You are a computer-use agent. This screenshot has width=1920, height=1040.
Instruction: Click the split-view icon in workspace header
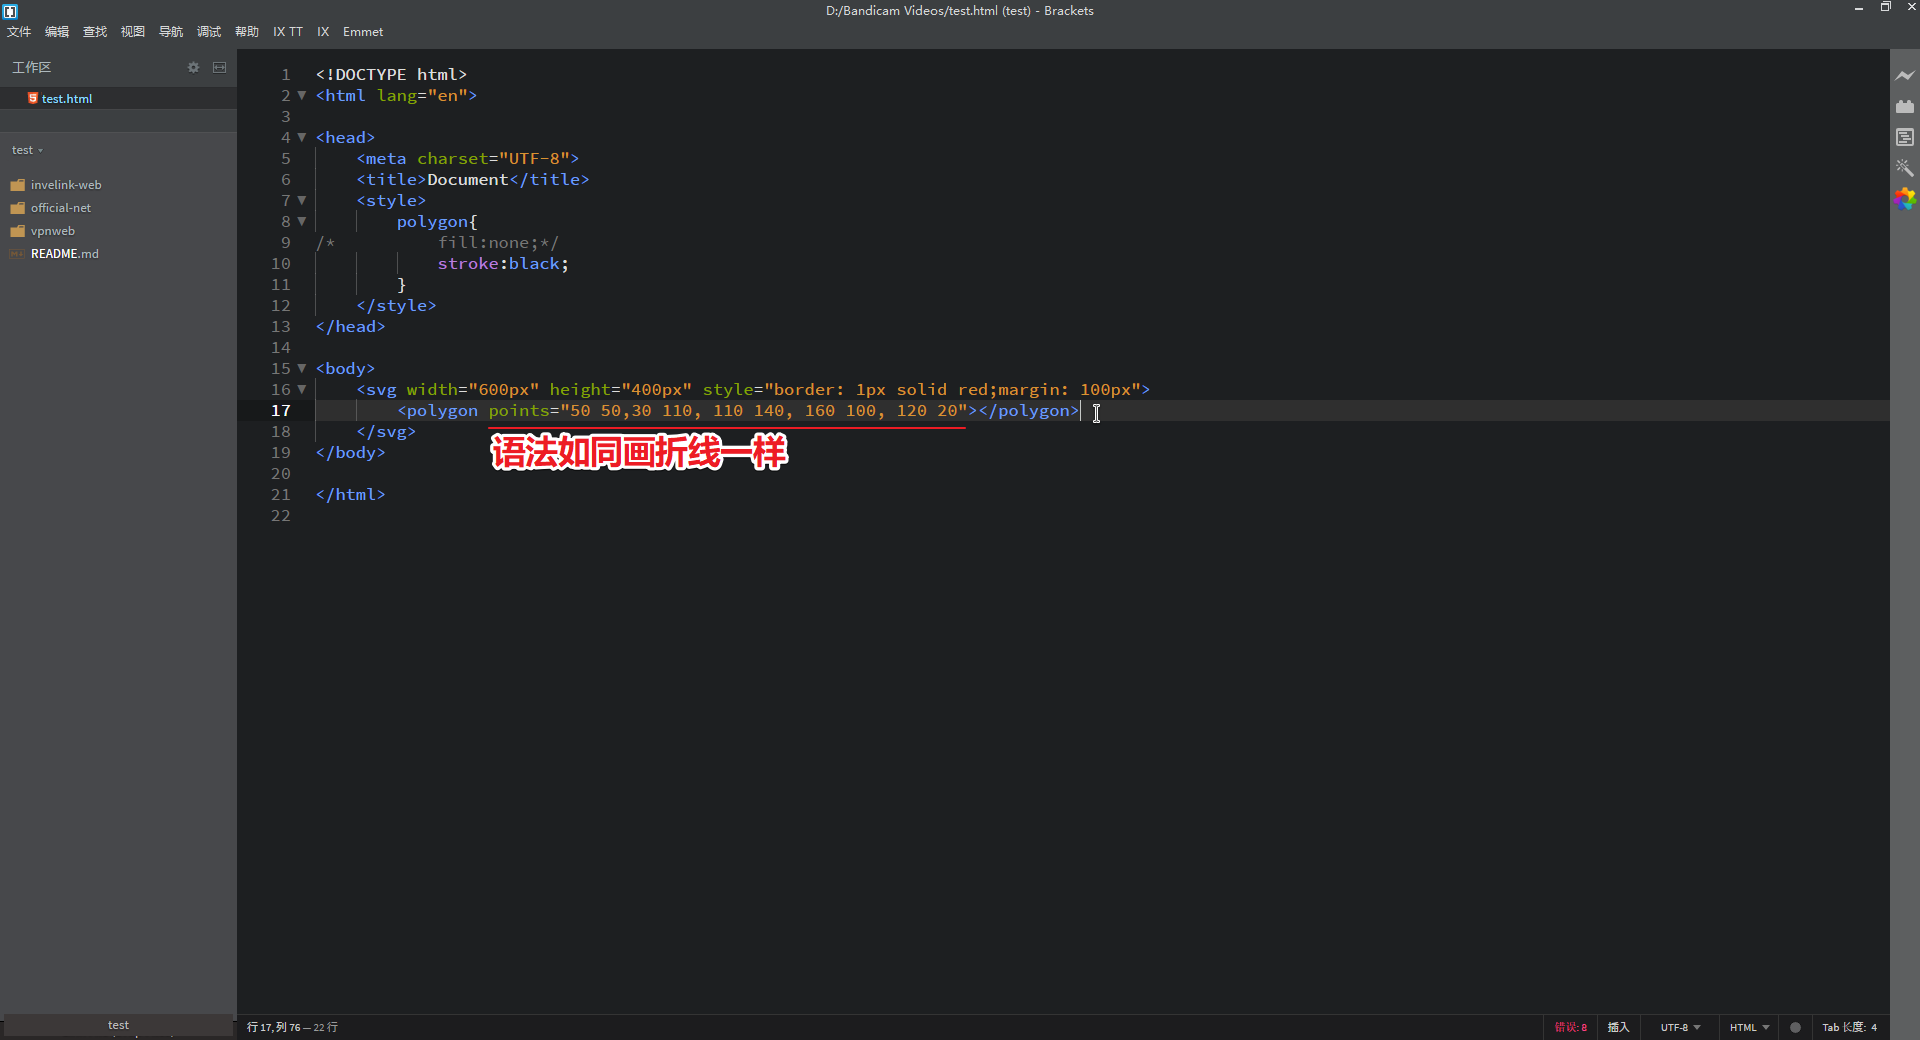coord(220,67)
